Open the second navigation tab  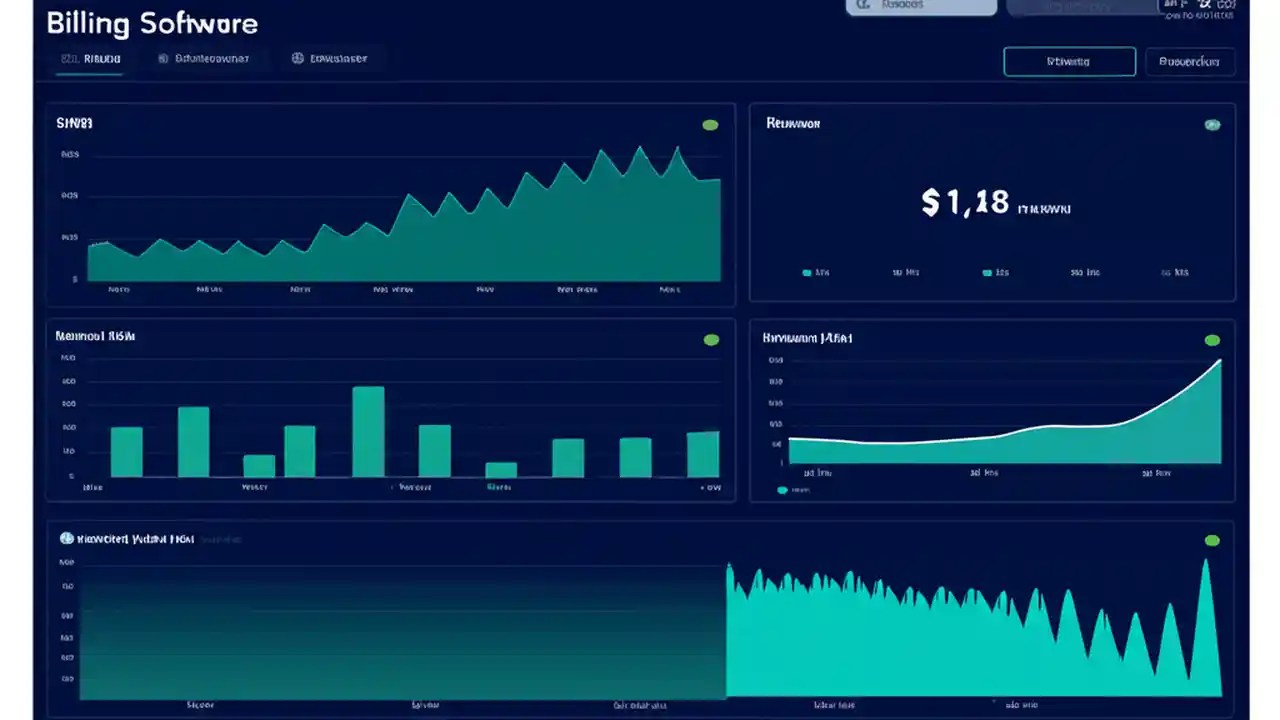coord(203,58)
